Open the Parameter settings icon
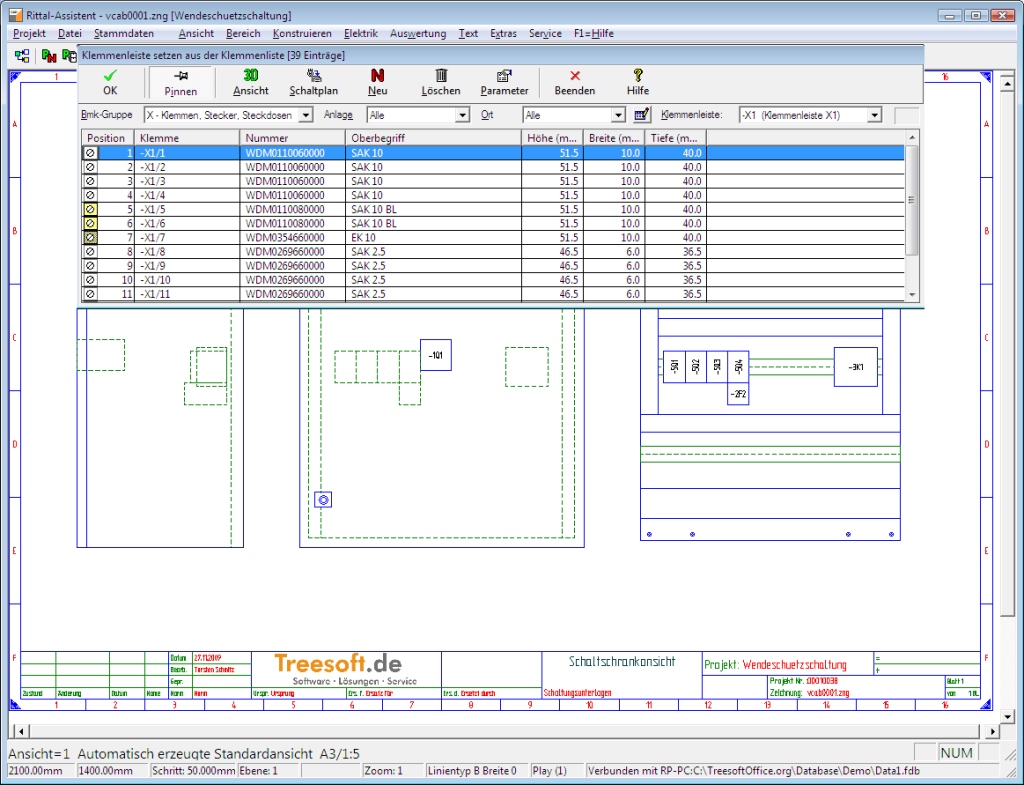The image size is (1024, 785). (504, 75)
